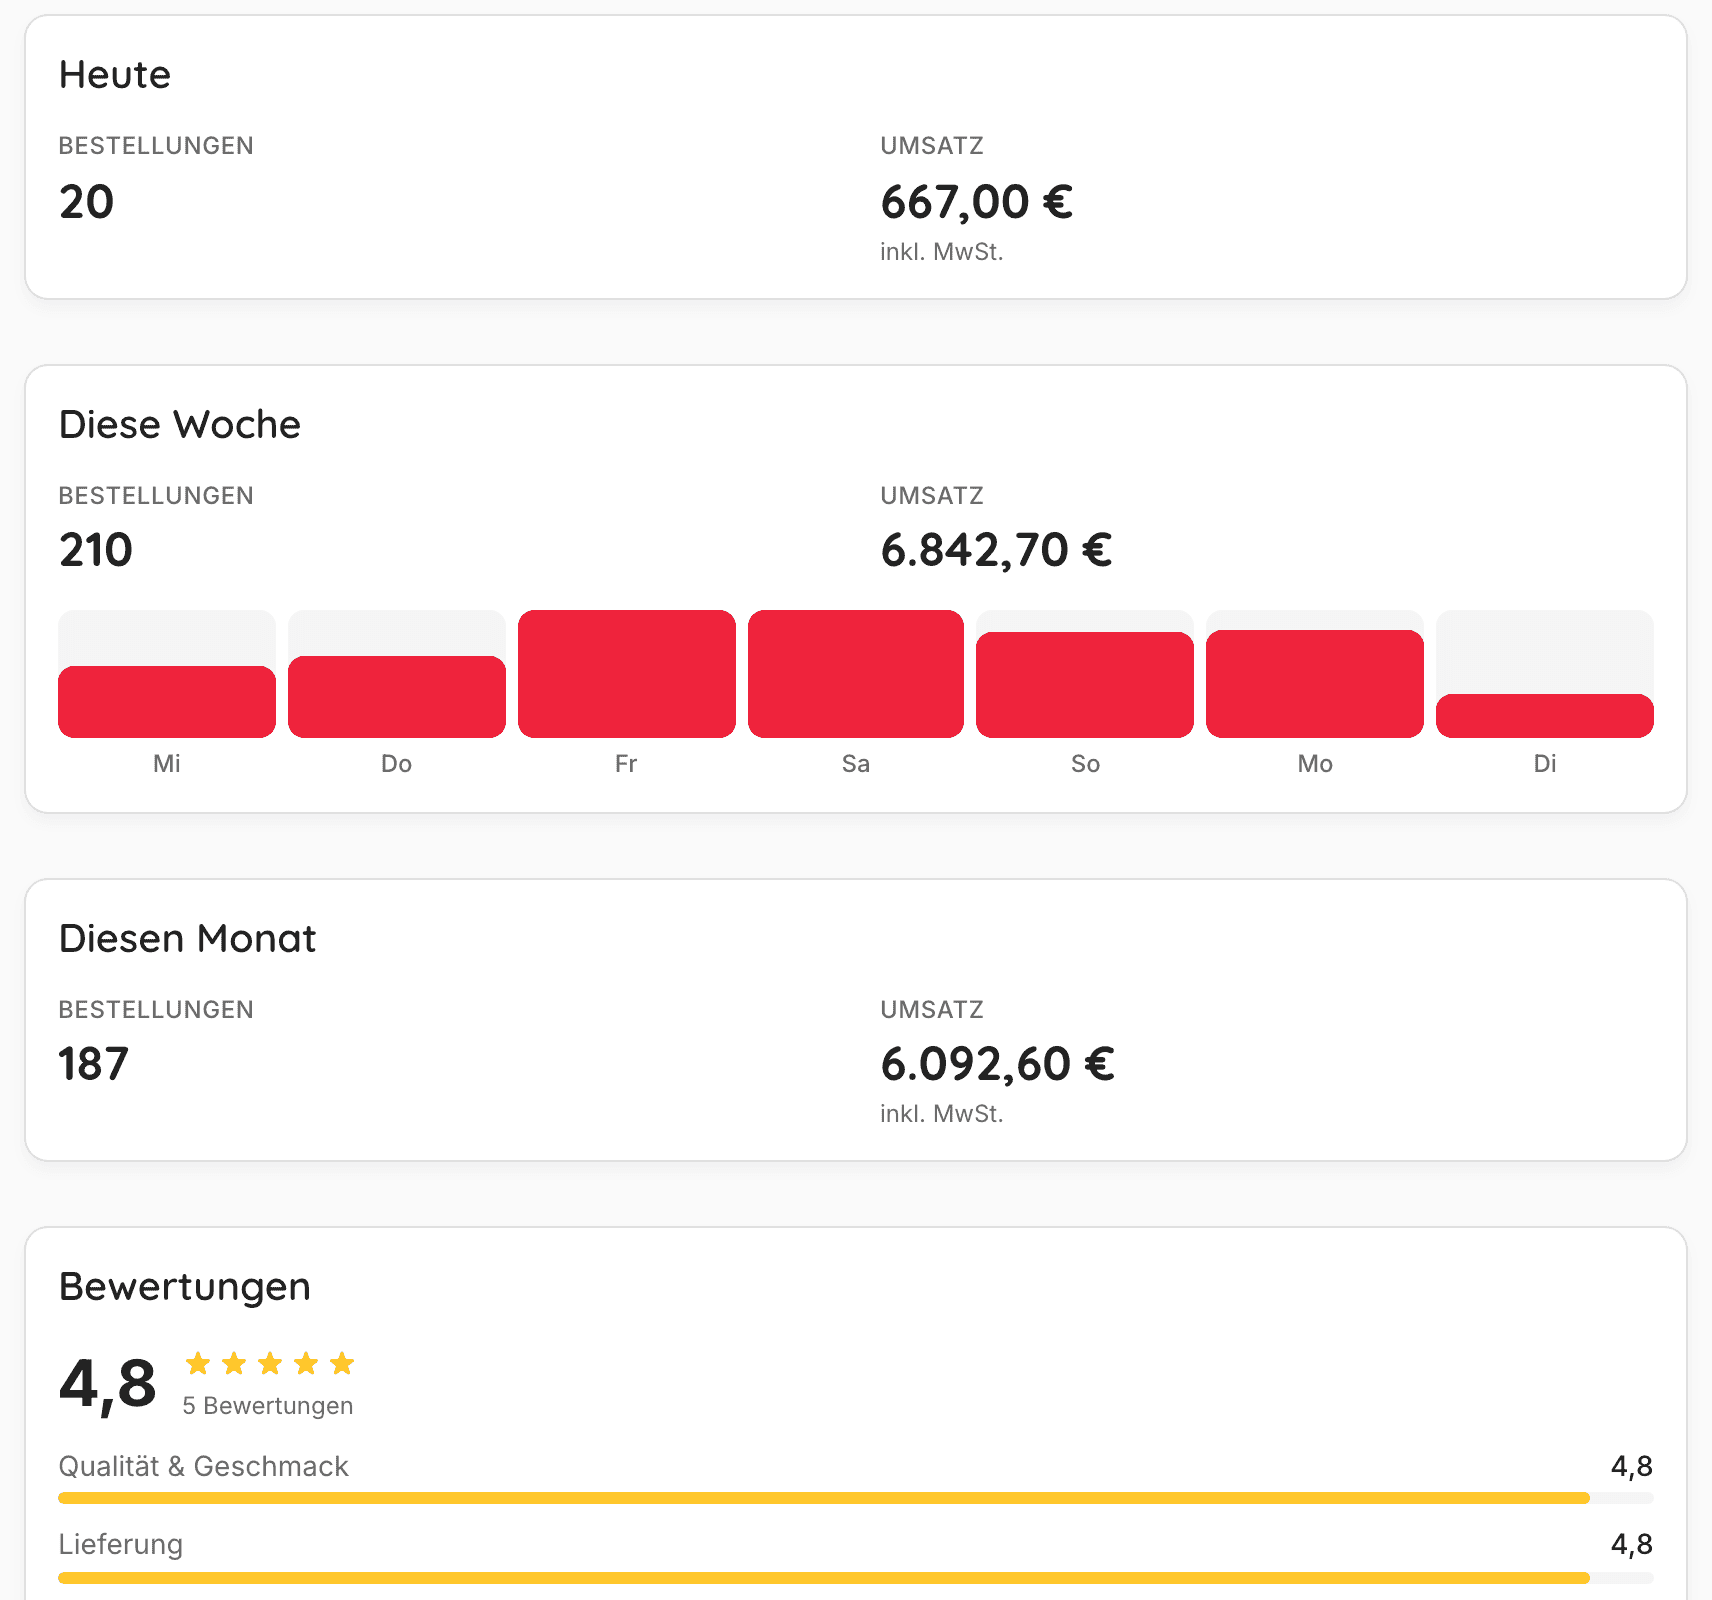Screen dimensions: 1712x1600
Task: Click the 'Sa' weekday label
Action: click(856, 764)
